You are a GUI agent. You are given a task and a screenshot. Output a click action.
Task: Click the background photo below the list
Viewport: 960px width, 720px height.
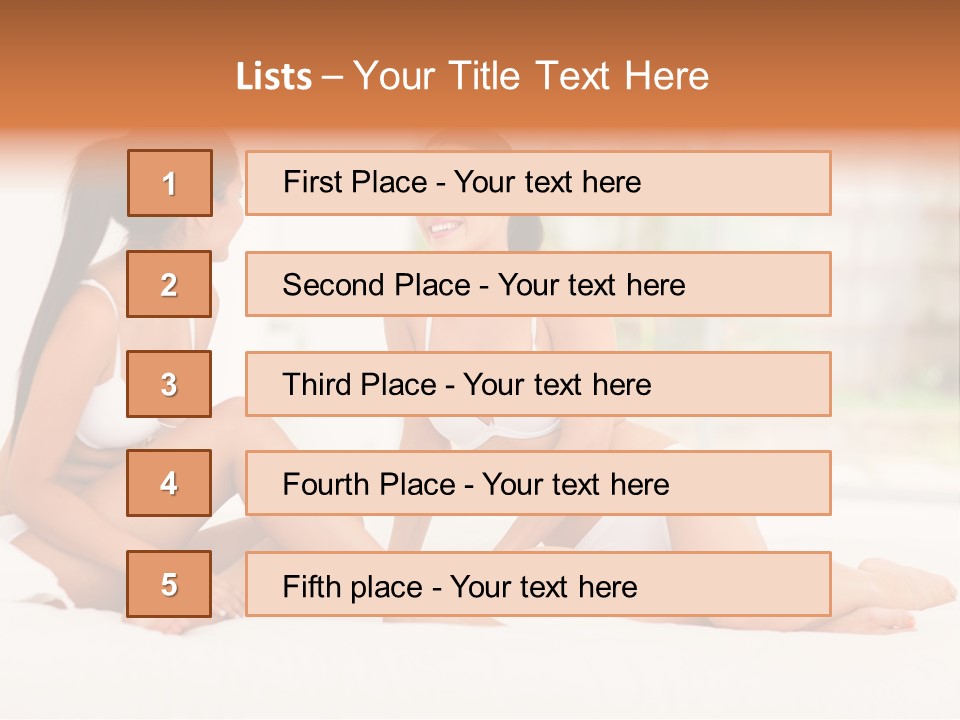click(480, 670)
